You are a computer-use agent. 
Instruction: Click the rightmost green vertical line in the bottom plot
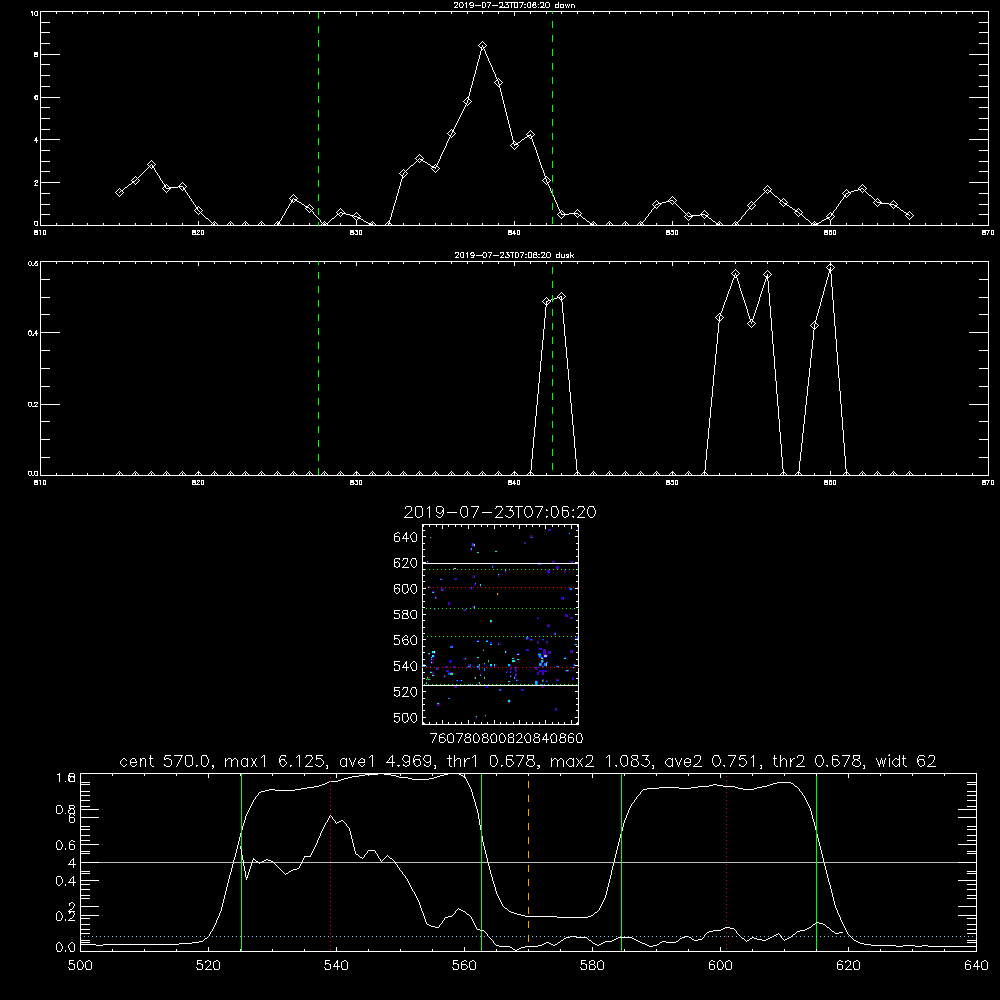coord(816,862)
